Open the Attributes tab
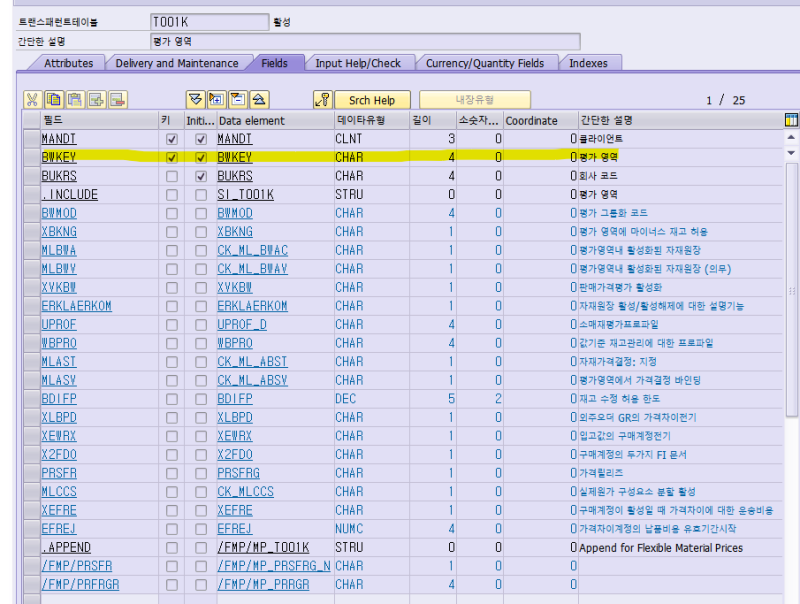This screenshot has width=800, height=604. click(68, 62)
